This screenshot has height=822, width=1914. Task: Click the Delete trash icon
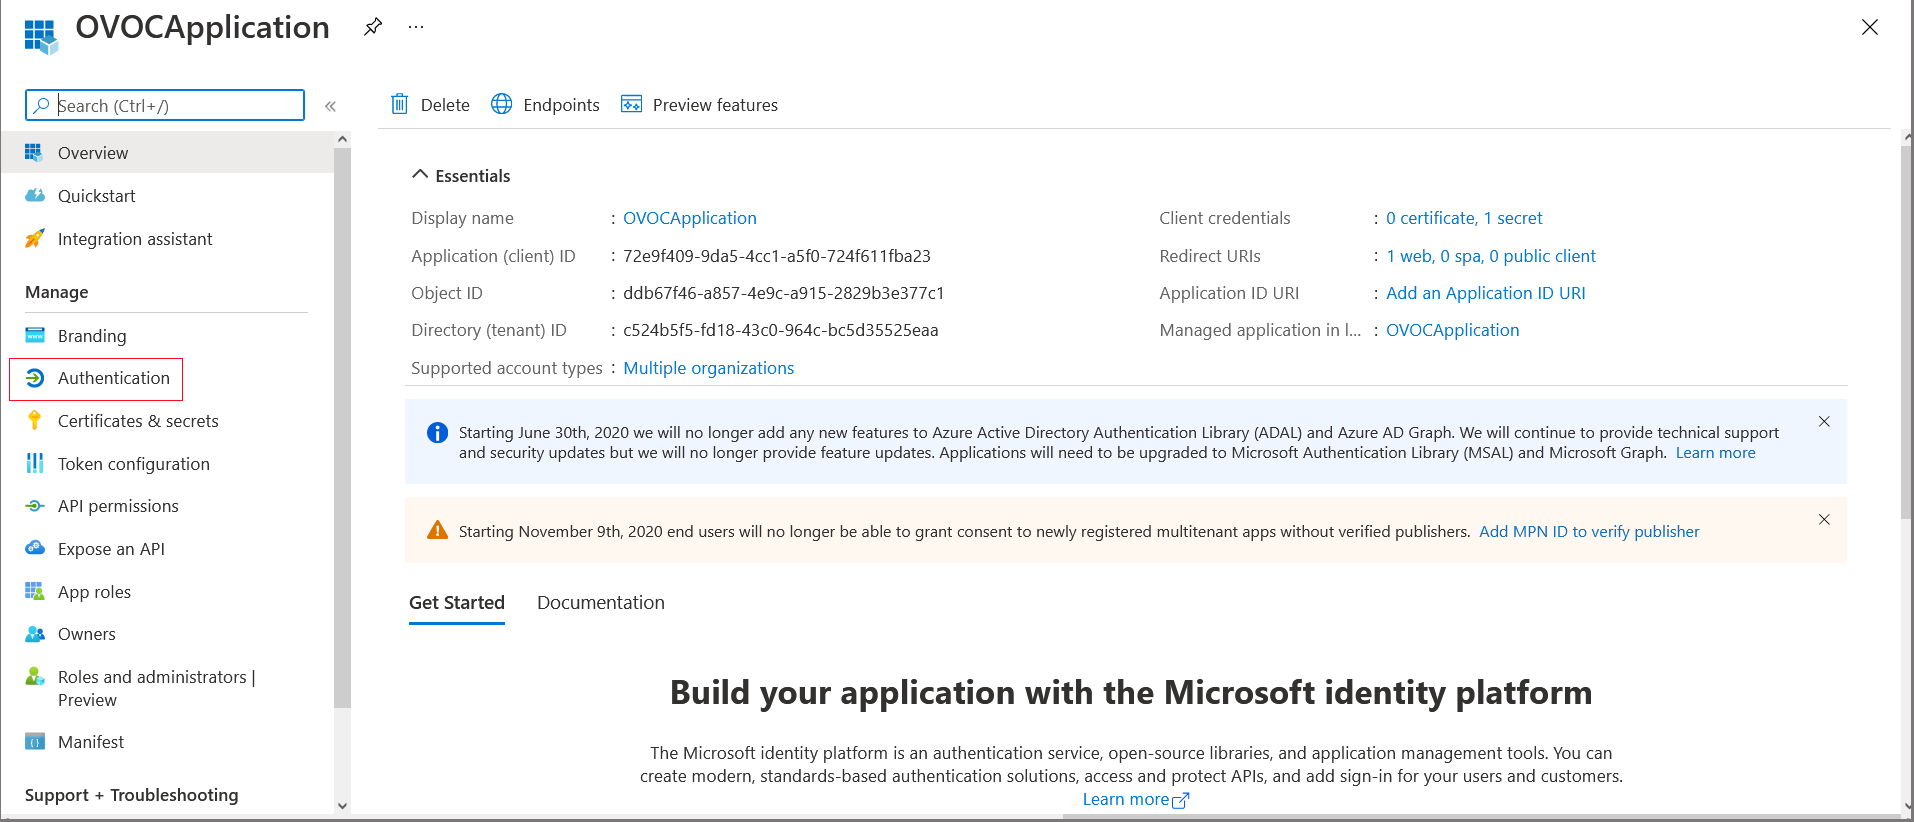pos(400,104)
